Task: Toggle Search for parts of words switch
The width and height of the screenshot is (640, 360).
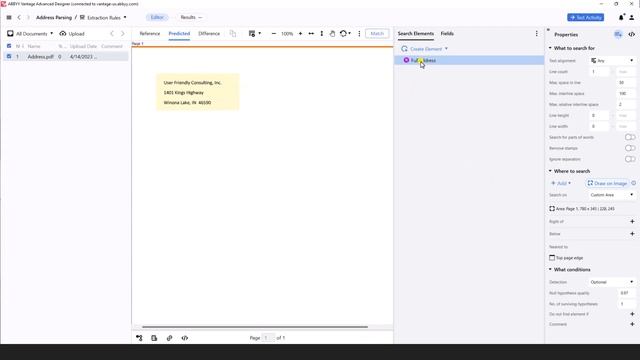Action: (x=630, y=137)
